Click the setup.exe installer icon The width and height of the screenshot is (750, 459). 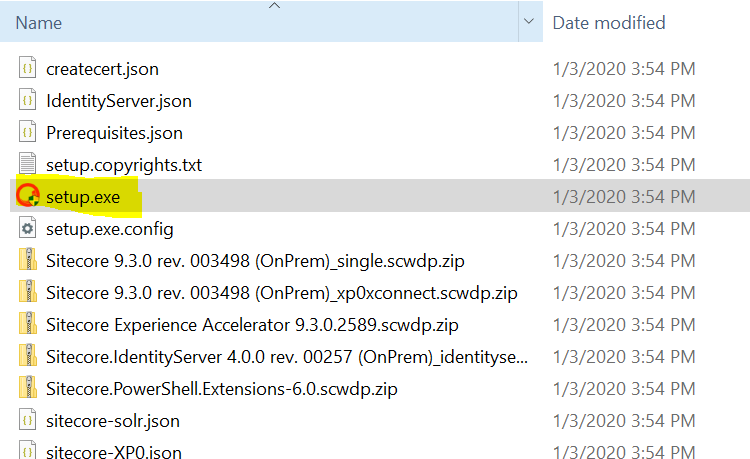point(27,196)
